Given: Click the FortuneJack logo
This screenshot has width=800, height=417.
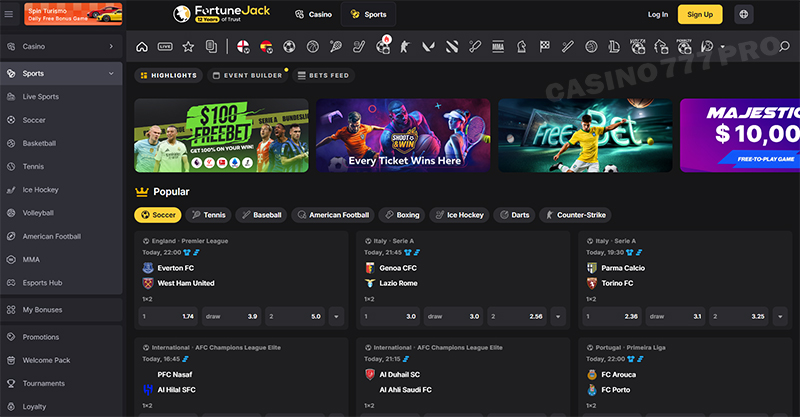Looking at the screenshot, I should 222,14.
